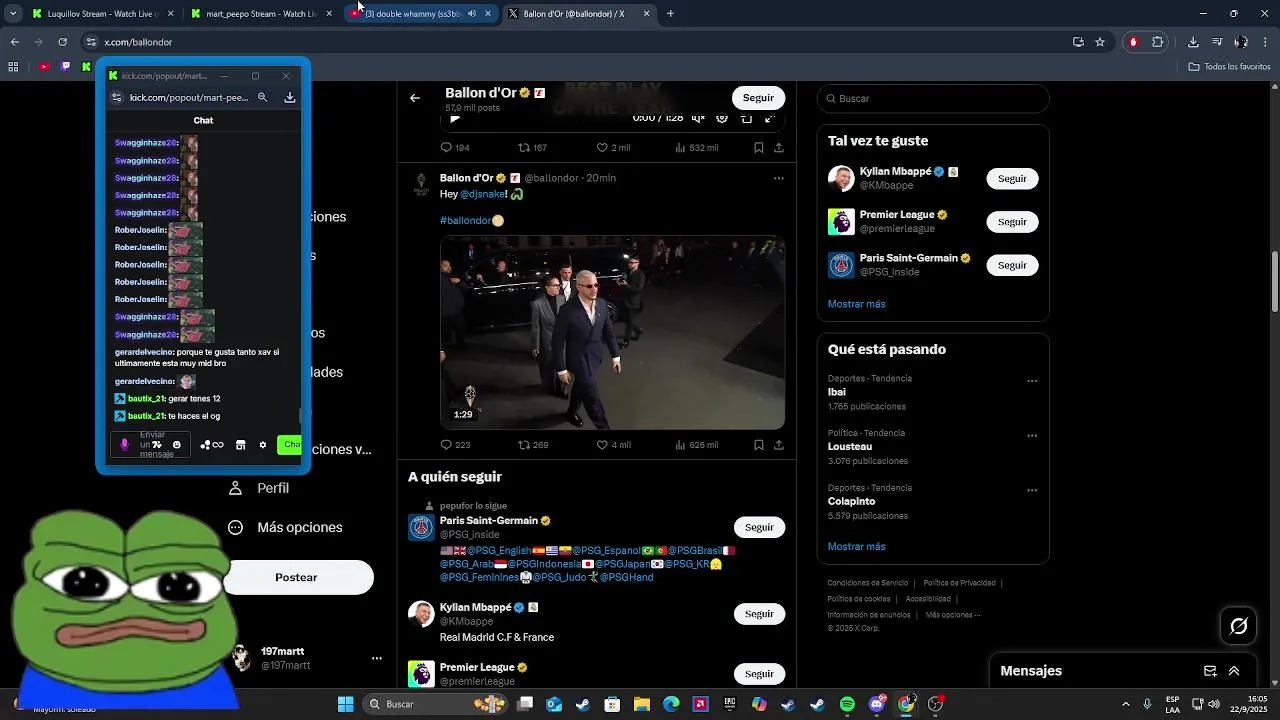Screen dimensions: 1280x720
Task: View analytics of the 626 mil views post
Action: tap(696, 445)
